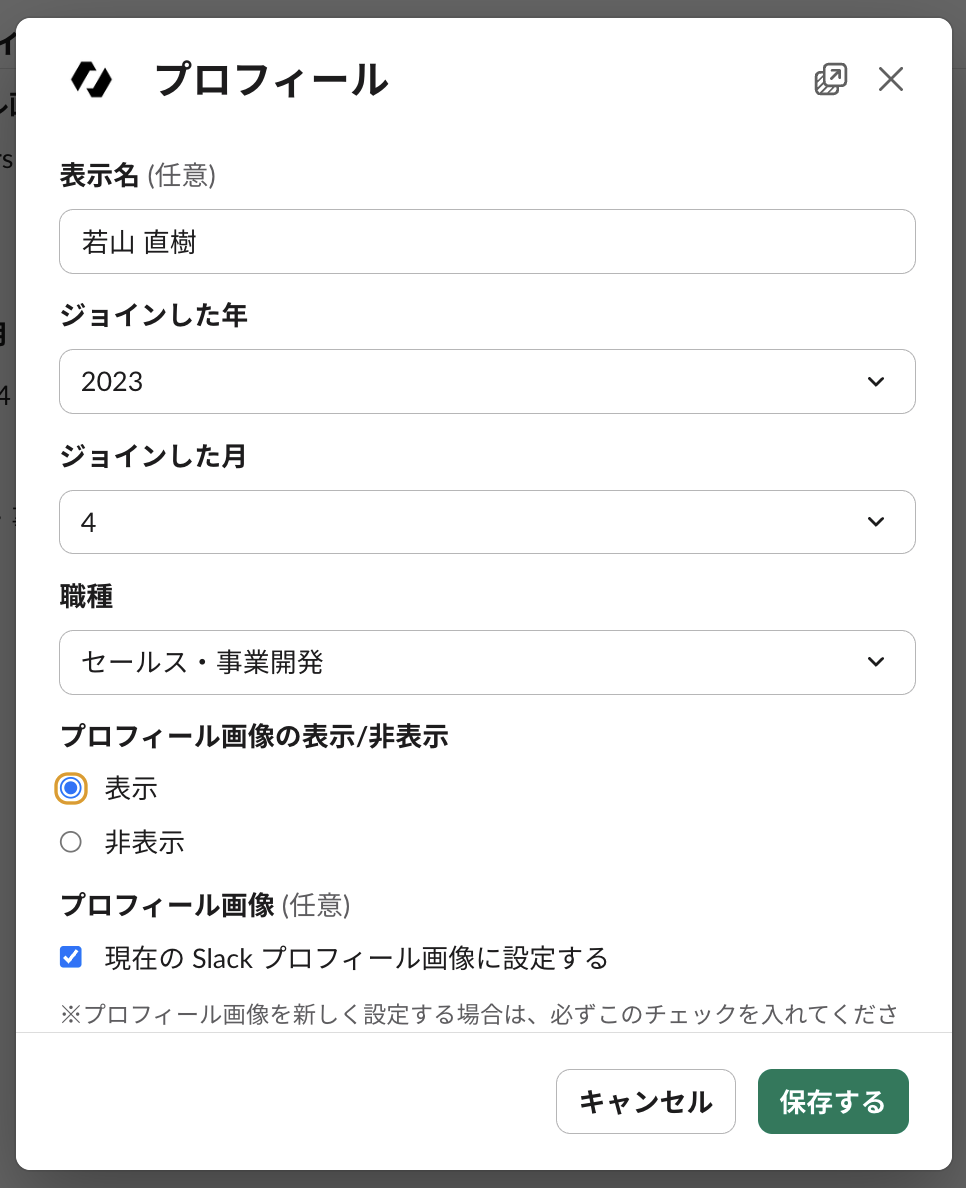
Task: Click the 非表示 label text
Action: coord(145,842)
